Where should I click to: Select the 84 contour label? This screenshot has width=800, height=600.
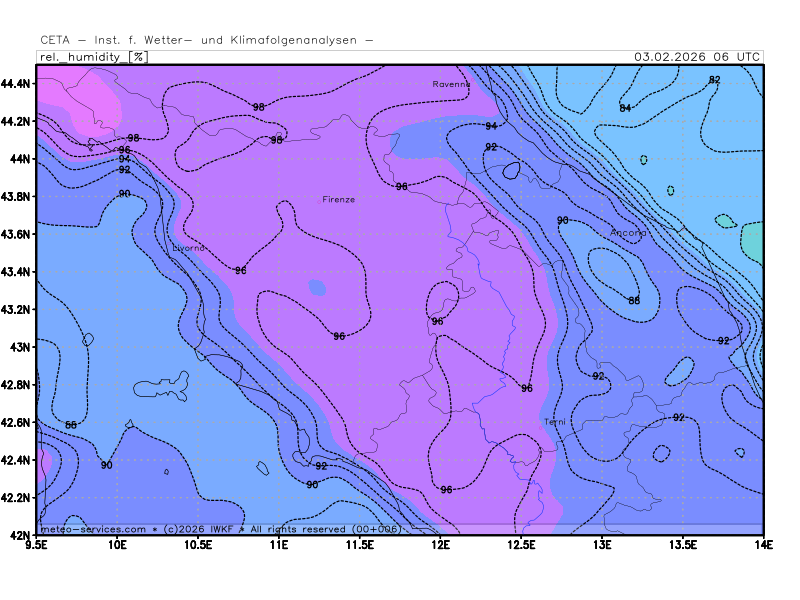(625, 108)
